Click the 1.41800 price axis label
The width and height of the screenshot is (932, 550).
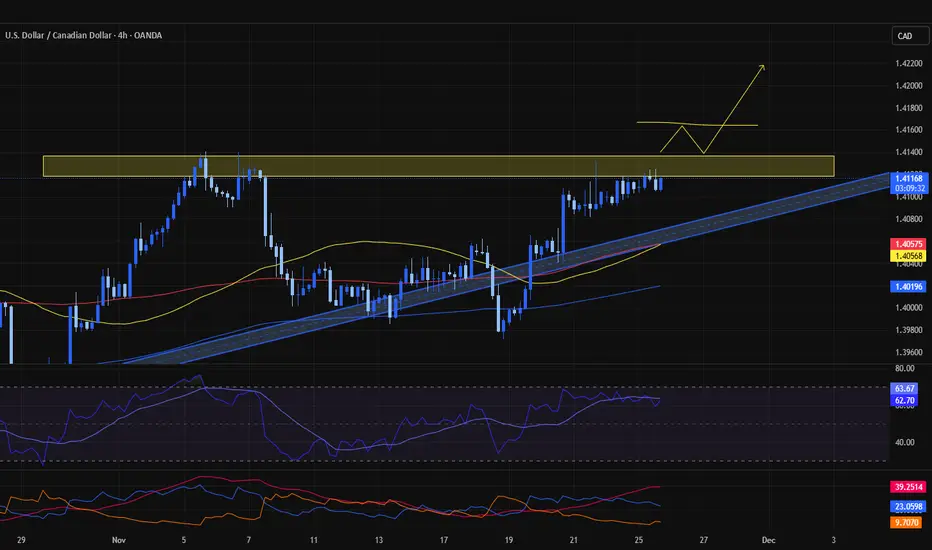(909, 108)
